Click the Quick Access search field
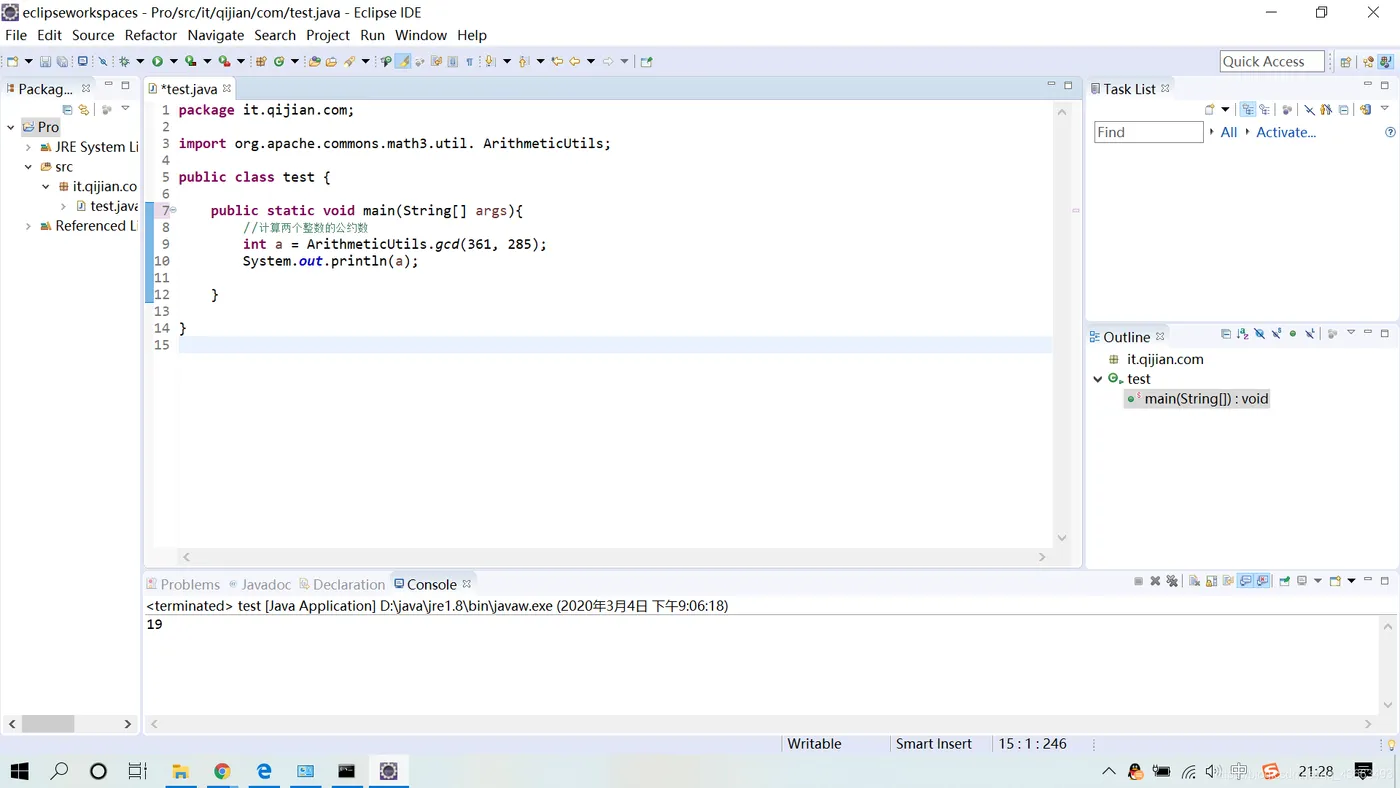Screen dimensions: 1400x788 (x=1272, y=61)
